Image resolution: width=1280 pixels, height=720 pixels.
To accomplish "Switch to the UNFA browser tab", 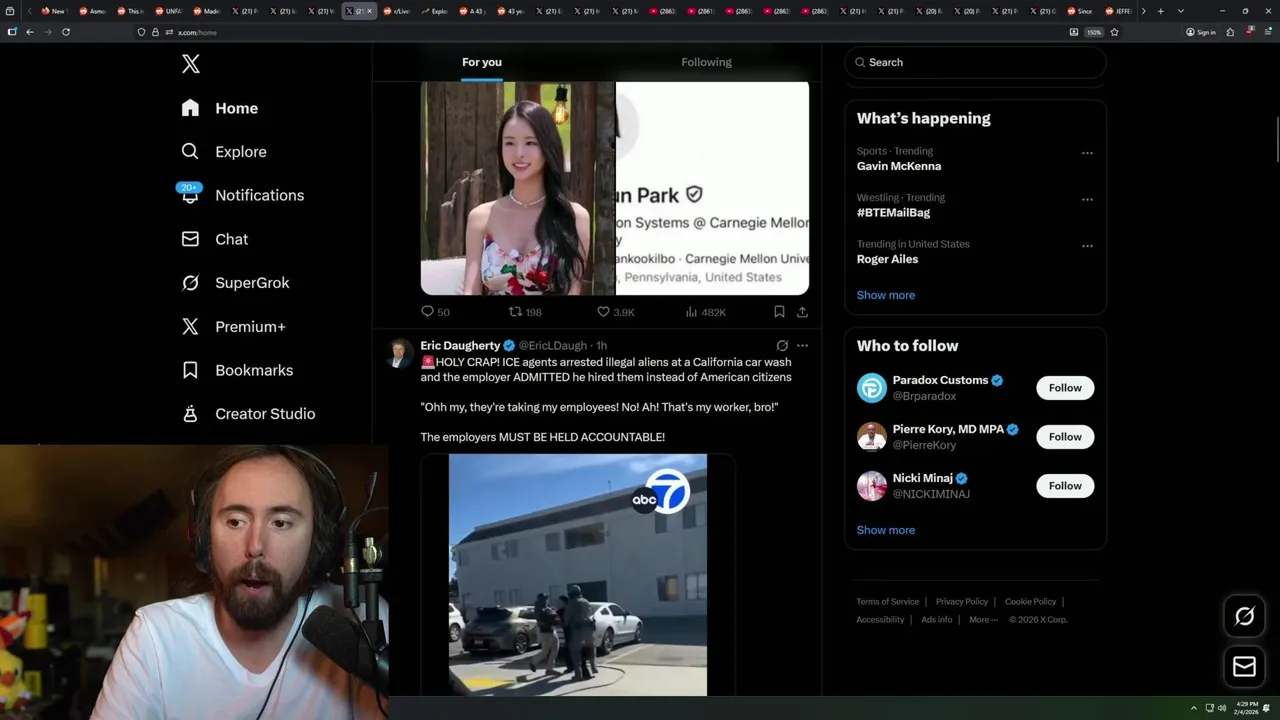I will tap(168, 11).
